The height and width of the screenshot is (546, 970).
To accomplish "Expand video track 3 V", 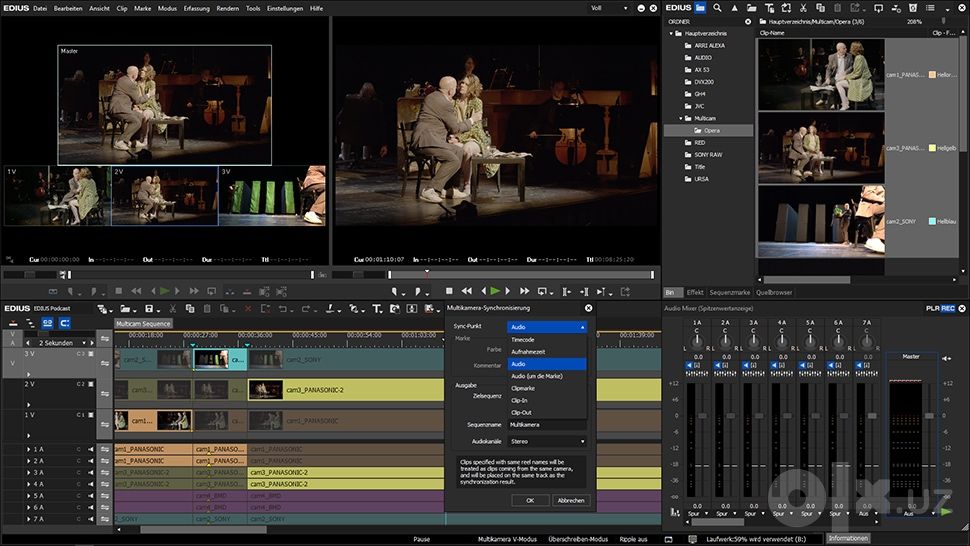I will tap(28, 374).
